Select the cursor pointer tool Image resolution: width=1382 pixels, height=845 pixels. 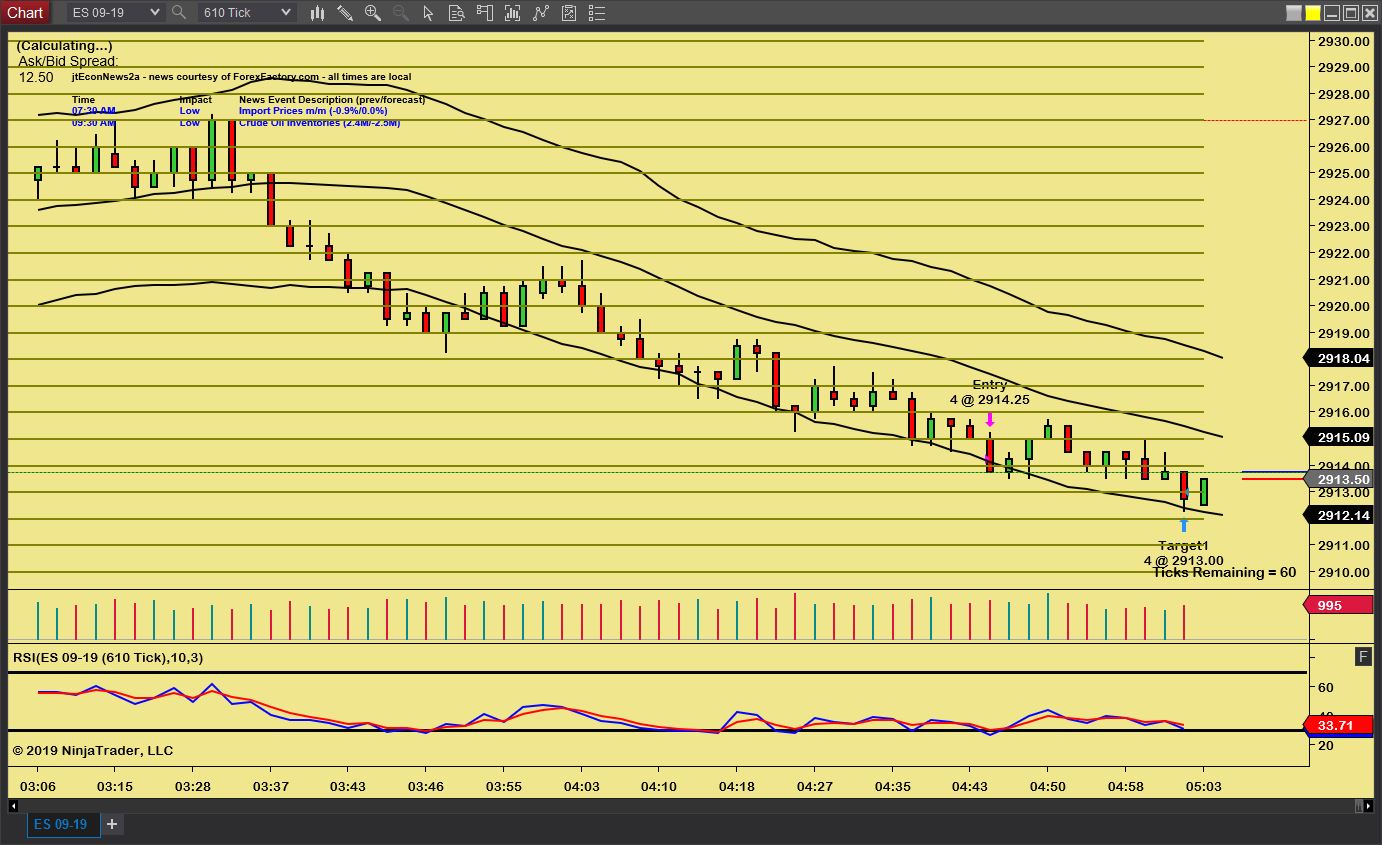[429, 13]
